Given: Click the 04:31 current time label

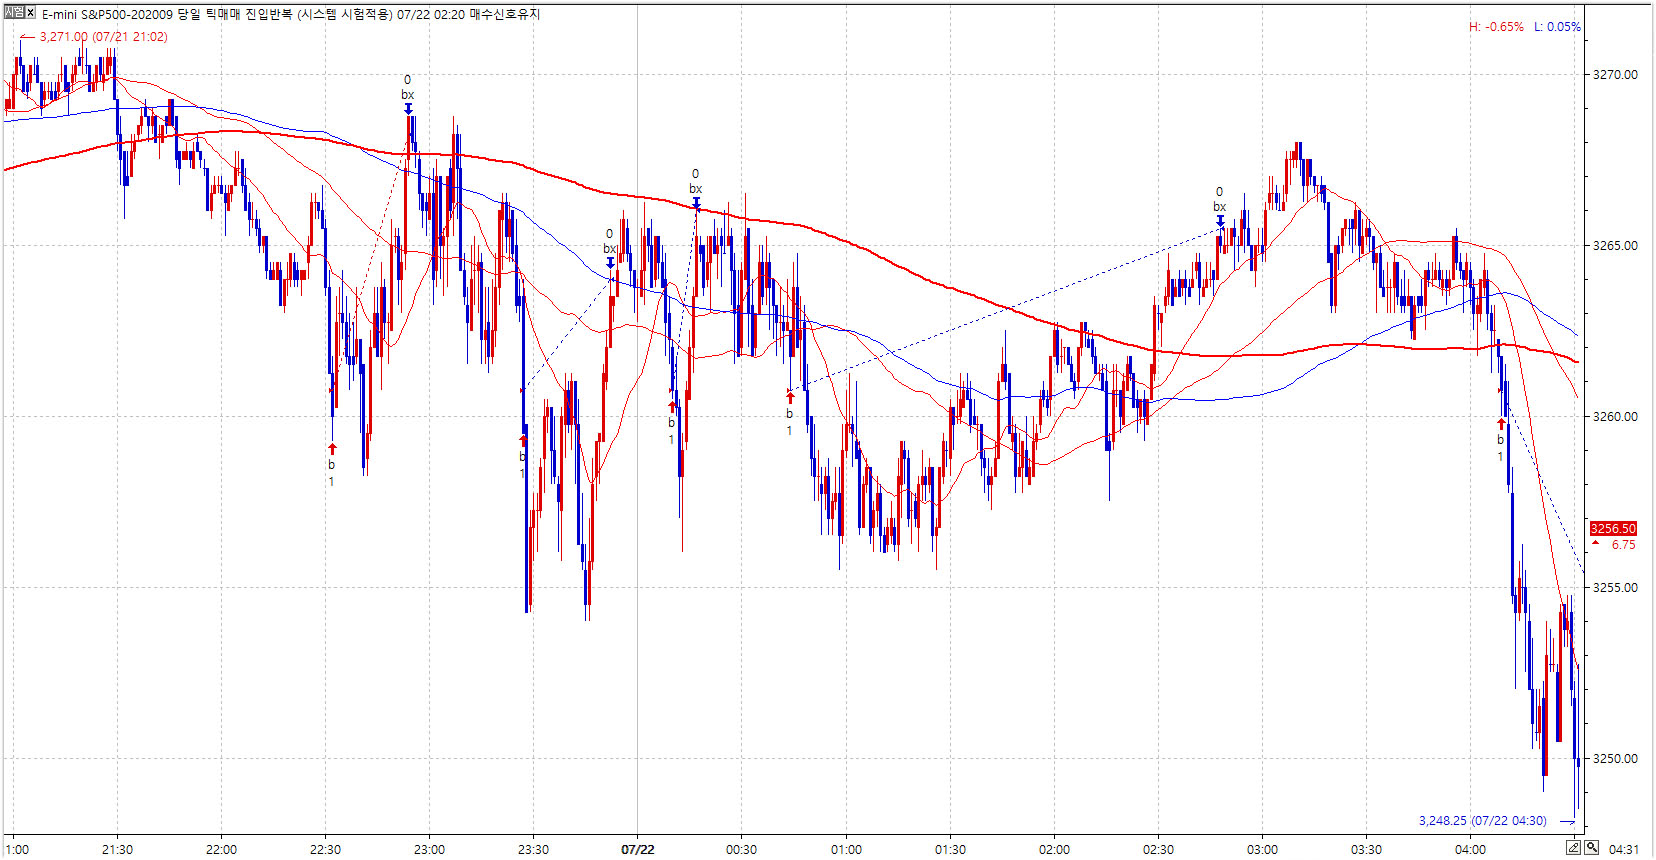Looking at the screenshot, I should (1624, 849).
